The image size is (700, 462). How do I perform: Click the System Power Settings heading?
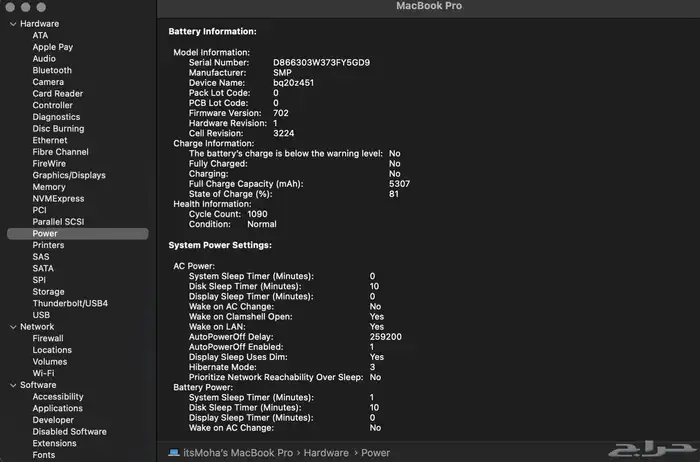pos(220,245)
